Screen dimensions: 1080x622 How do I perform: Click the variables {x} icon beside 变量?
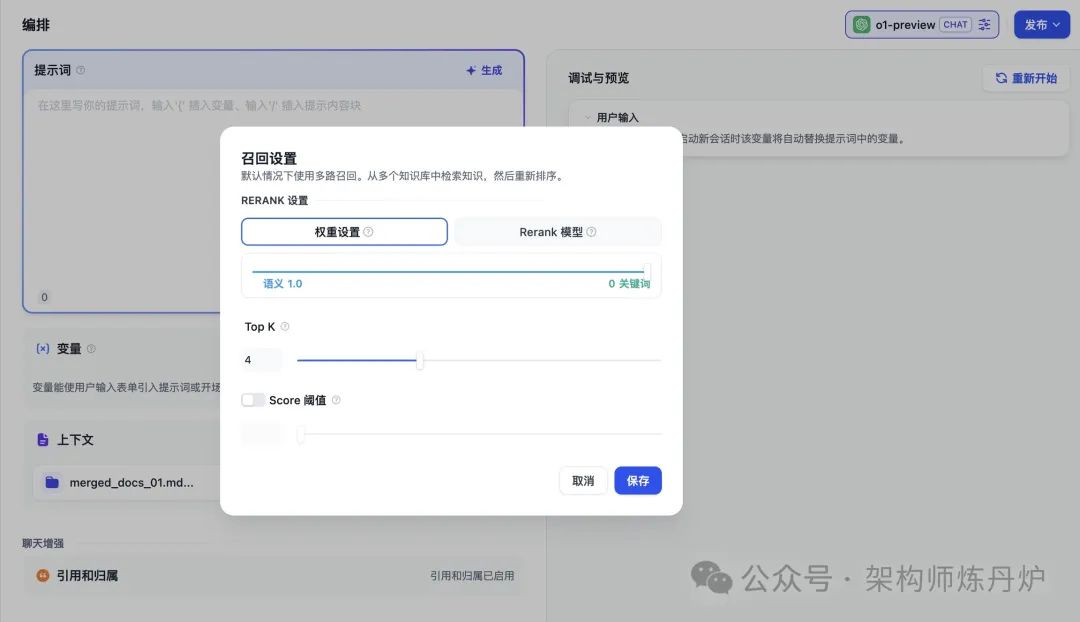pyautogui.click(x=42, y=348)
